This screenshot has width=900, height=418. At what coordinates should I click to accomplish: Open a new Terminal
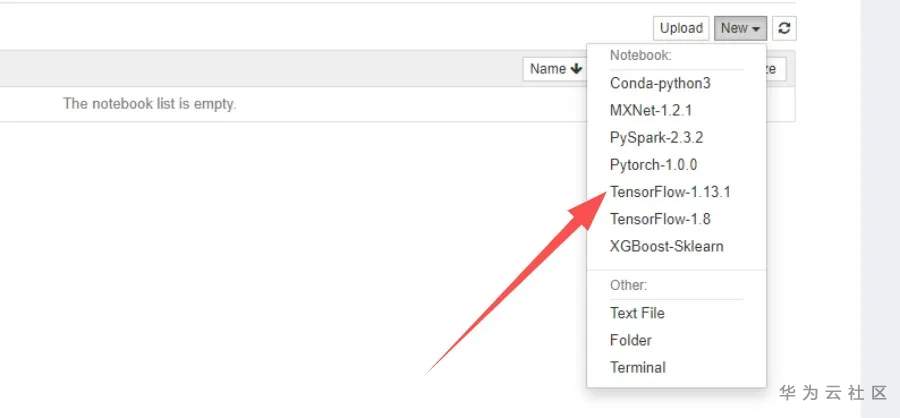click(x=637, y=367)
